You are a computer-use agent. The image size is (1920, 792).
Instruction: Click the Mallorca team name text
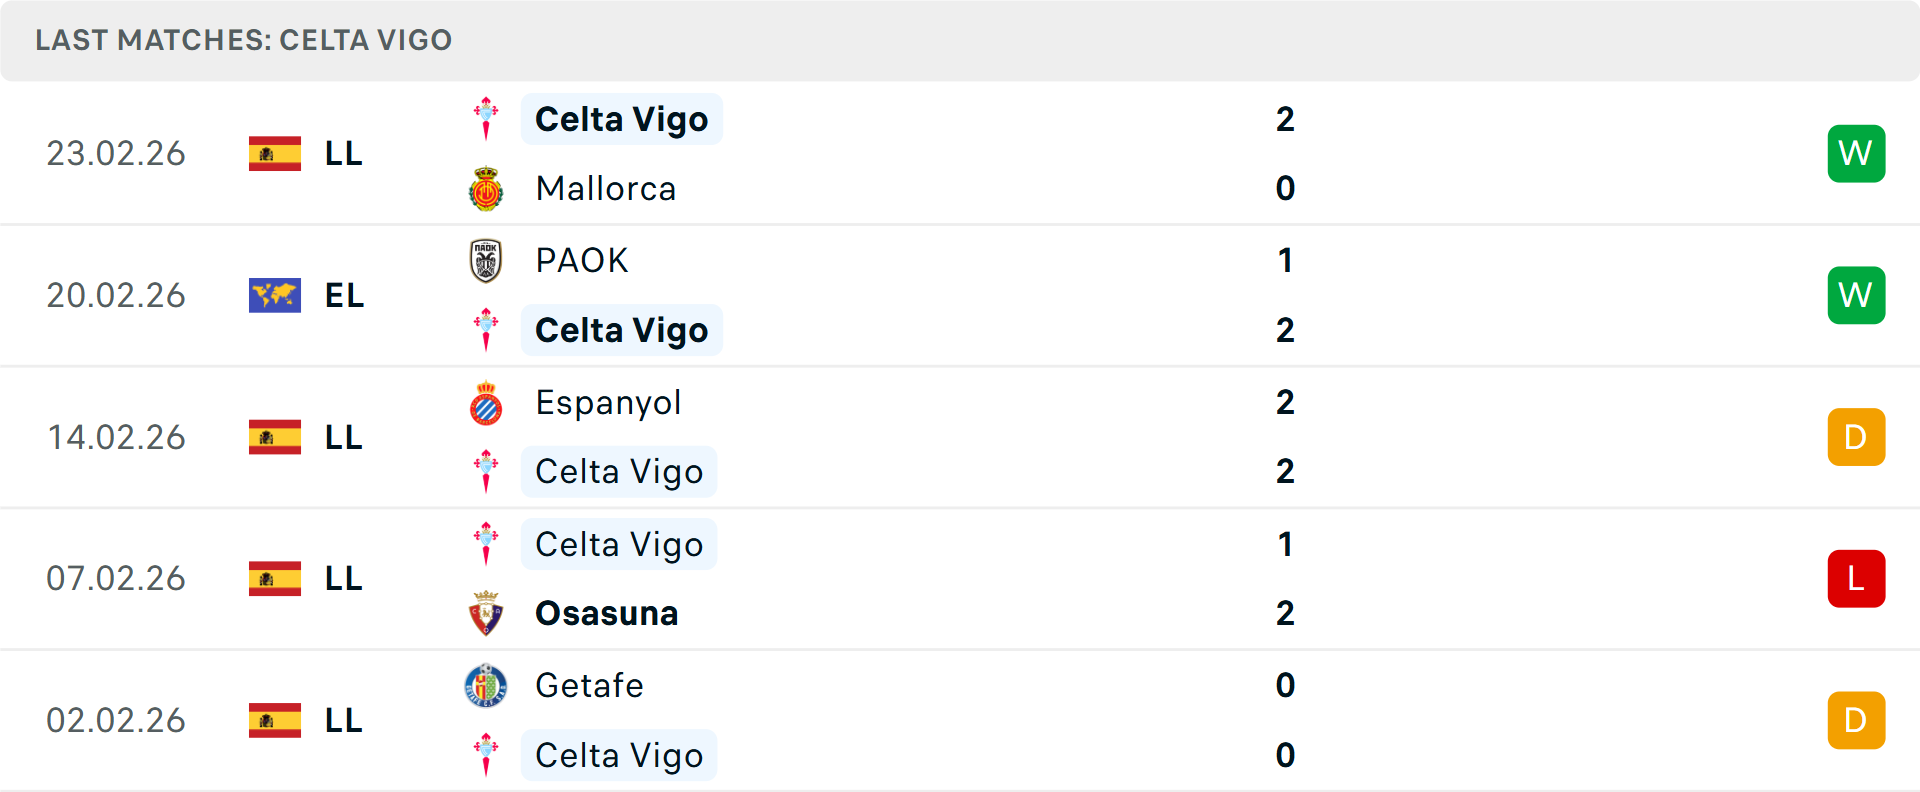click(606, 188)
